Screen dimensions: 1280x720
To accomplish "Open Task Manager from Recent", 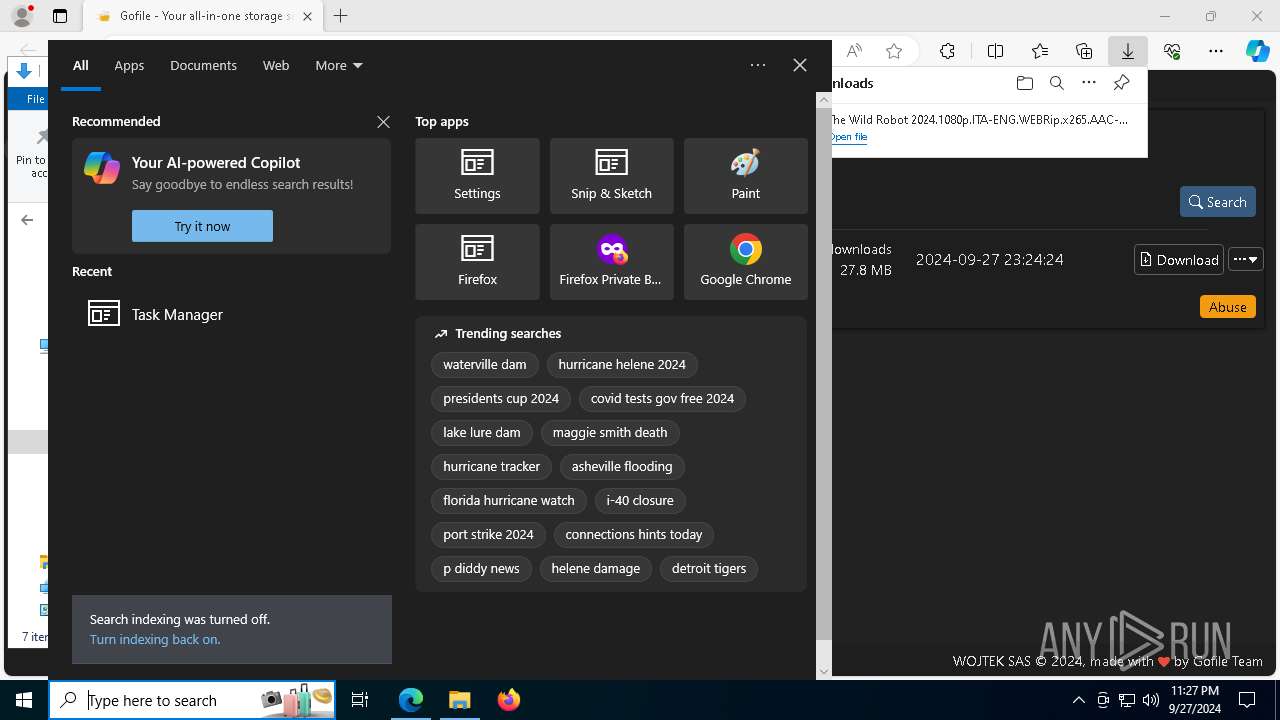I will (x=231, y=314).
